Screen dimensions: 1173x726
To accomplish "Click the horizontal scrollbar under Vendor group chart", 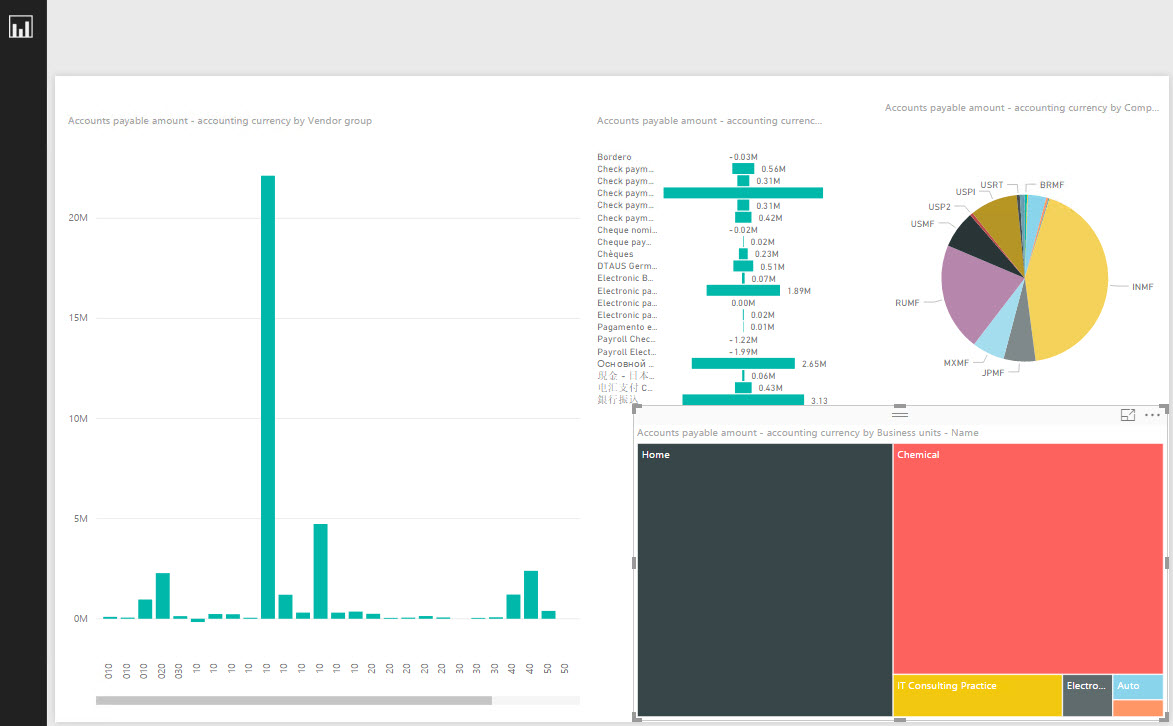I will (293, 701).
